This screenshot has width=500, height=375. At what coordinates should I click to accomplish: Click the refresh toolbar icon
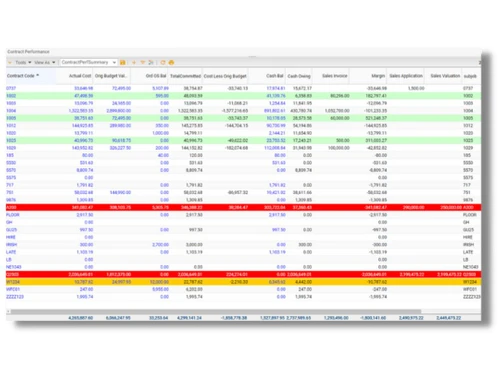(163, 62)
